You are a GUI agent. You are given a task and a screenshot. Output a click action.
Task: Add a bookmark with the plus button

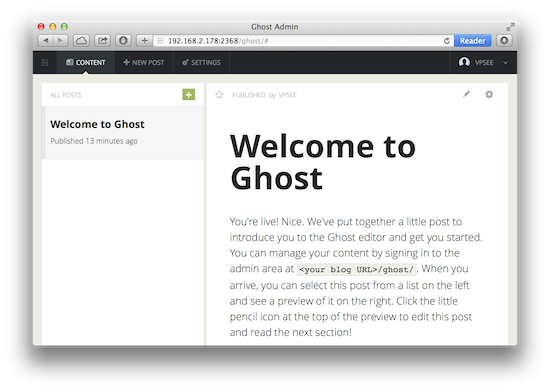pyautogui.click(x=145, y=41)
